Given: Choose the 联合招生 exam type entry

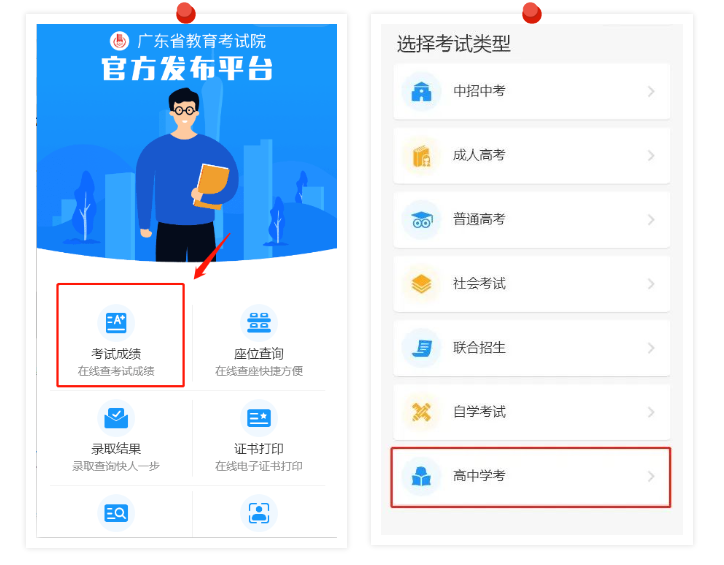Looking at the screenshot, I should [531, 348].
